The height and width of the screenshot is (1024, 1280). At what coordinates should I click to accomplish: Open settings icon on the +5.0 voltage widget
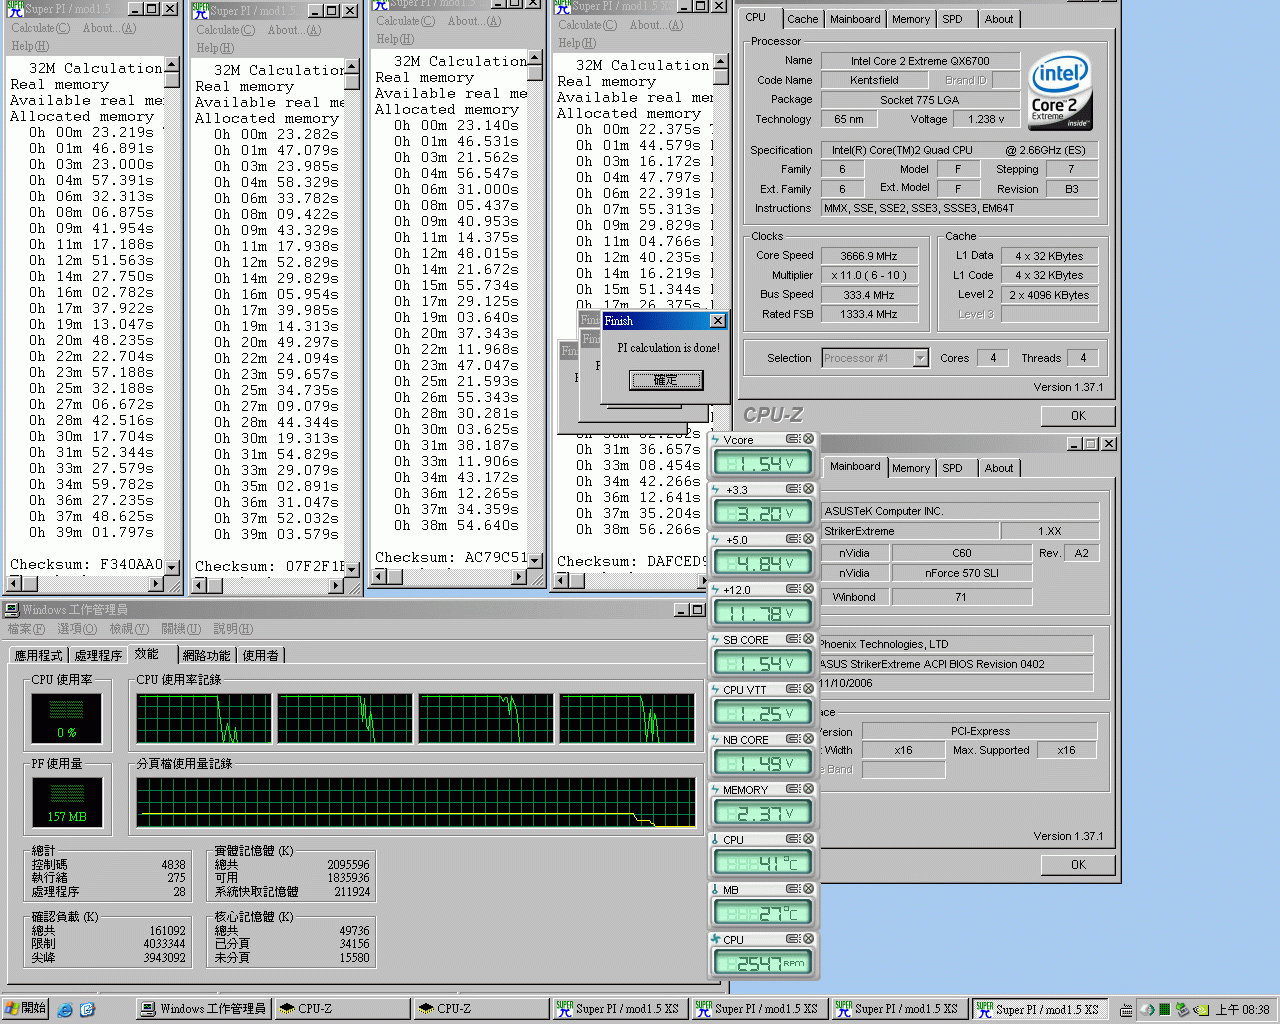point(792,539)
